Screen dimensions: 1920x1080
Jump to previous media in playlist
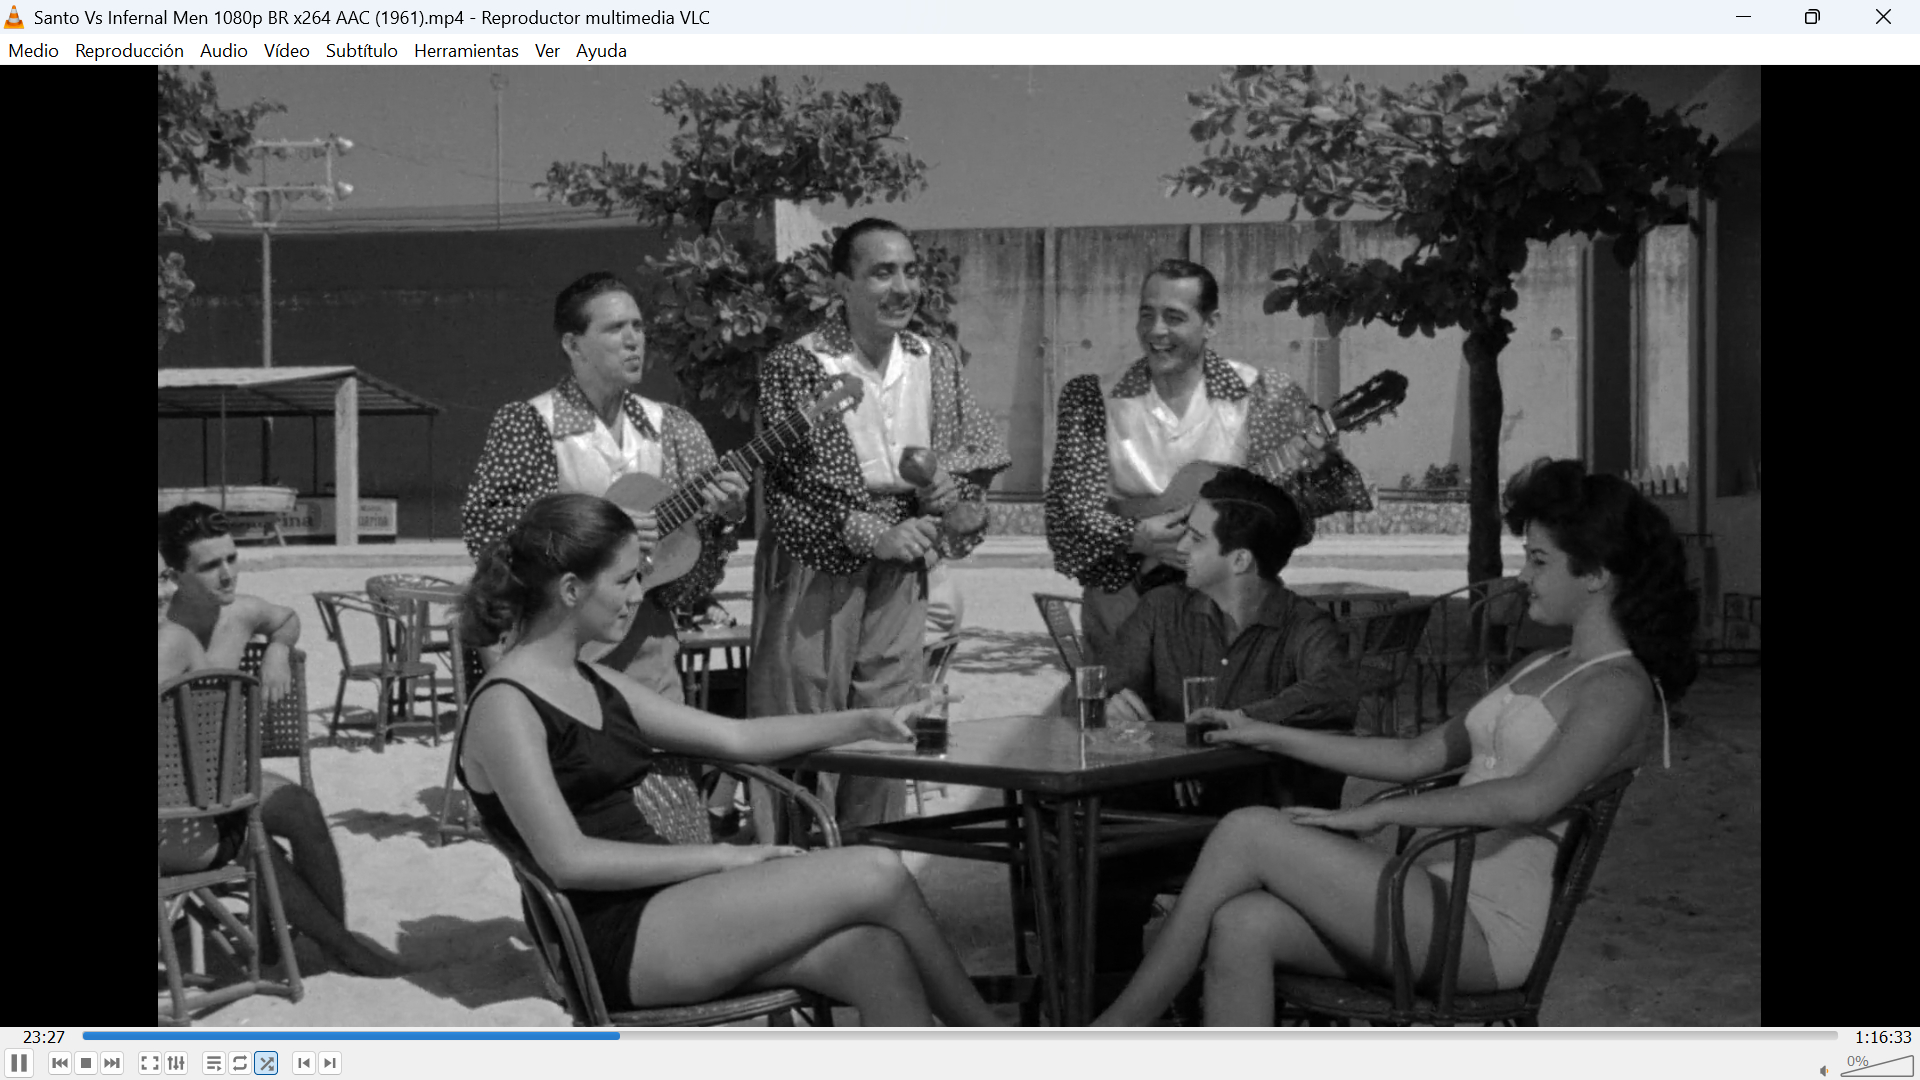click(x=60, y=1063)
